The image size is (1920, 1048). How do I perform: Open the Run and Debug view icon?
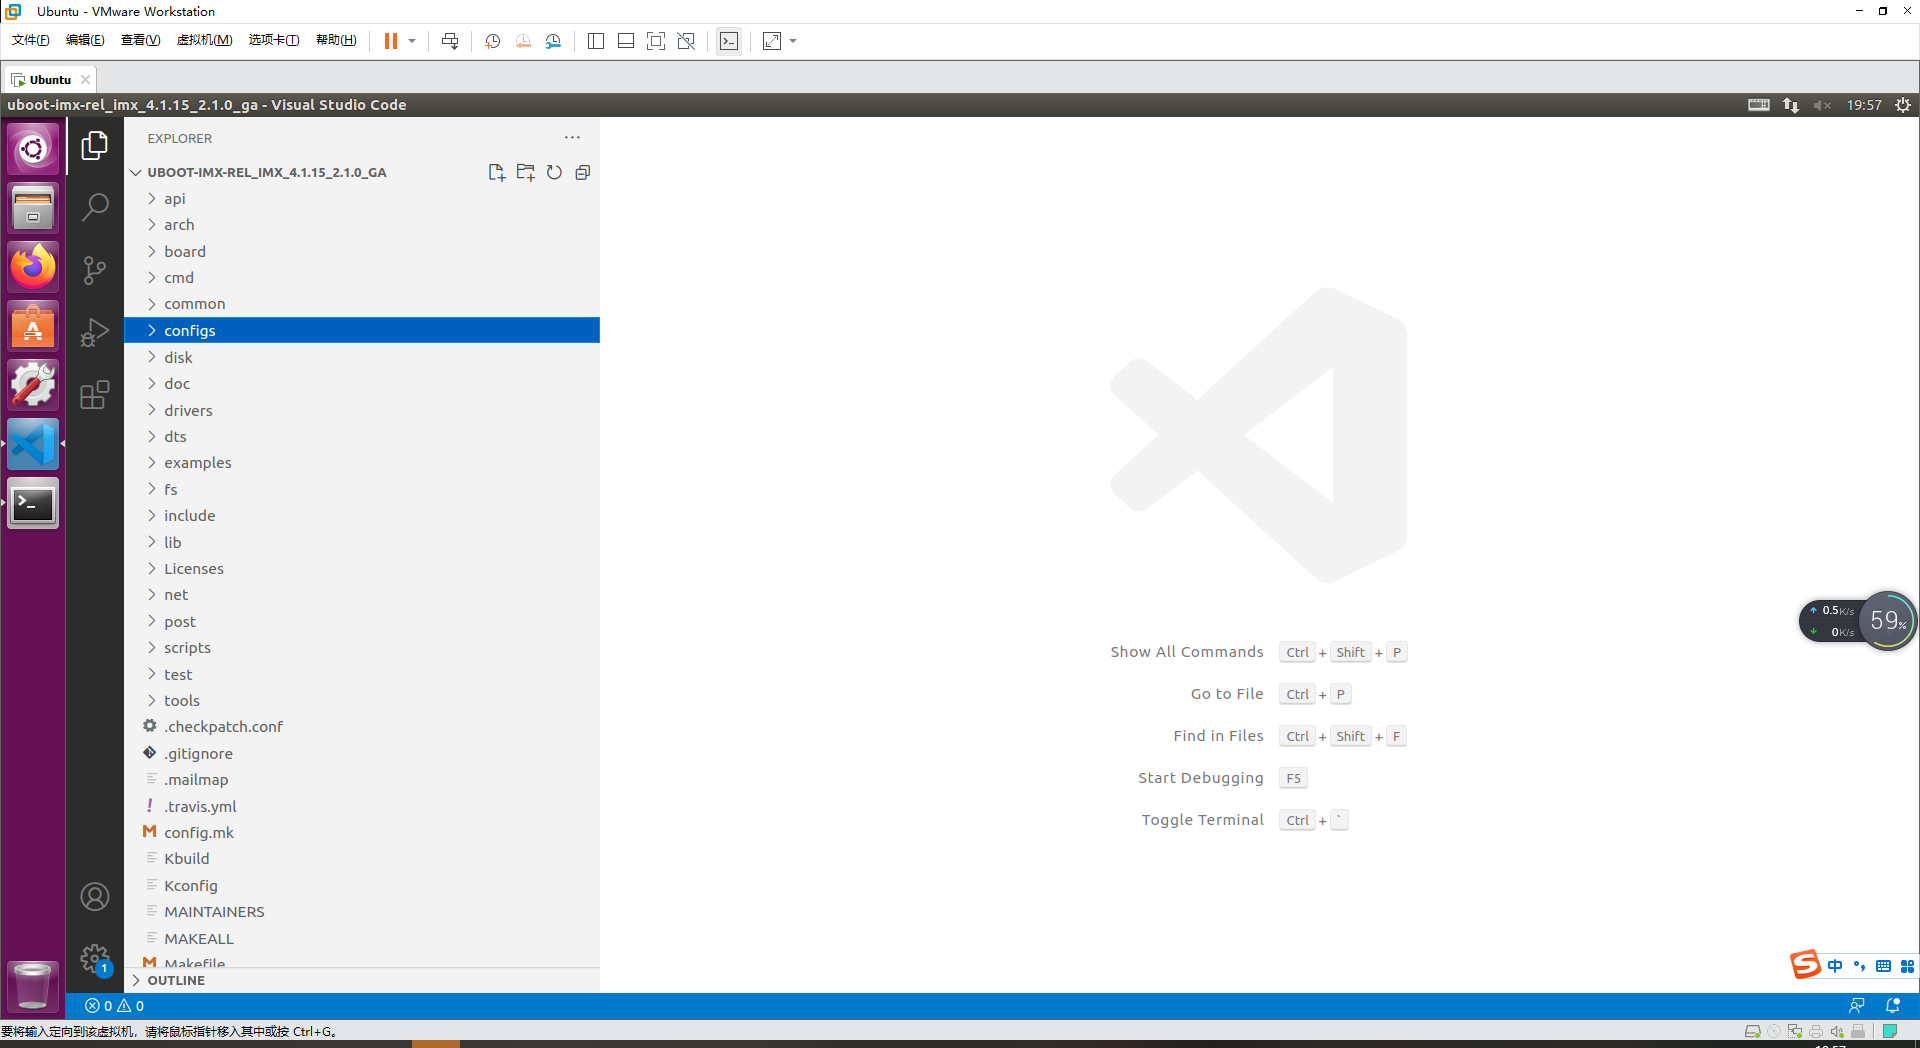click(95, 332)
